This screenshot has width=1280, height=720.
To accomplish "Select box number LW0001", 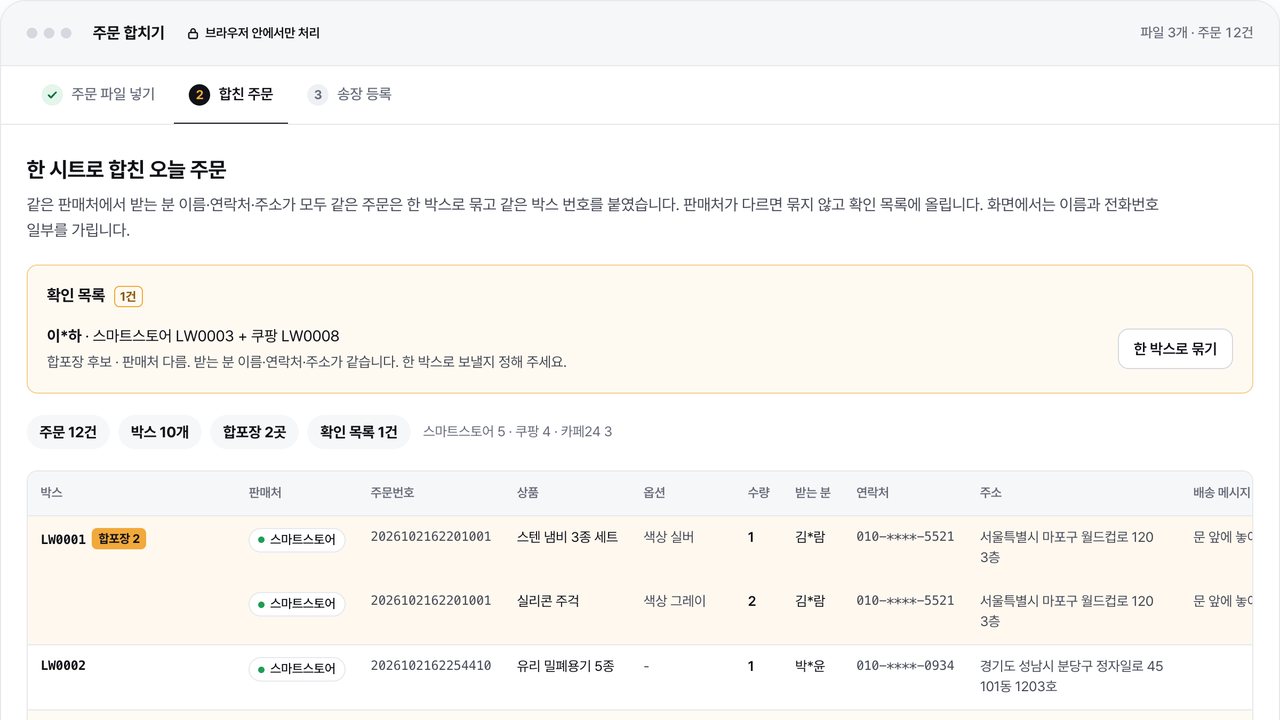I will [63, 539].
